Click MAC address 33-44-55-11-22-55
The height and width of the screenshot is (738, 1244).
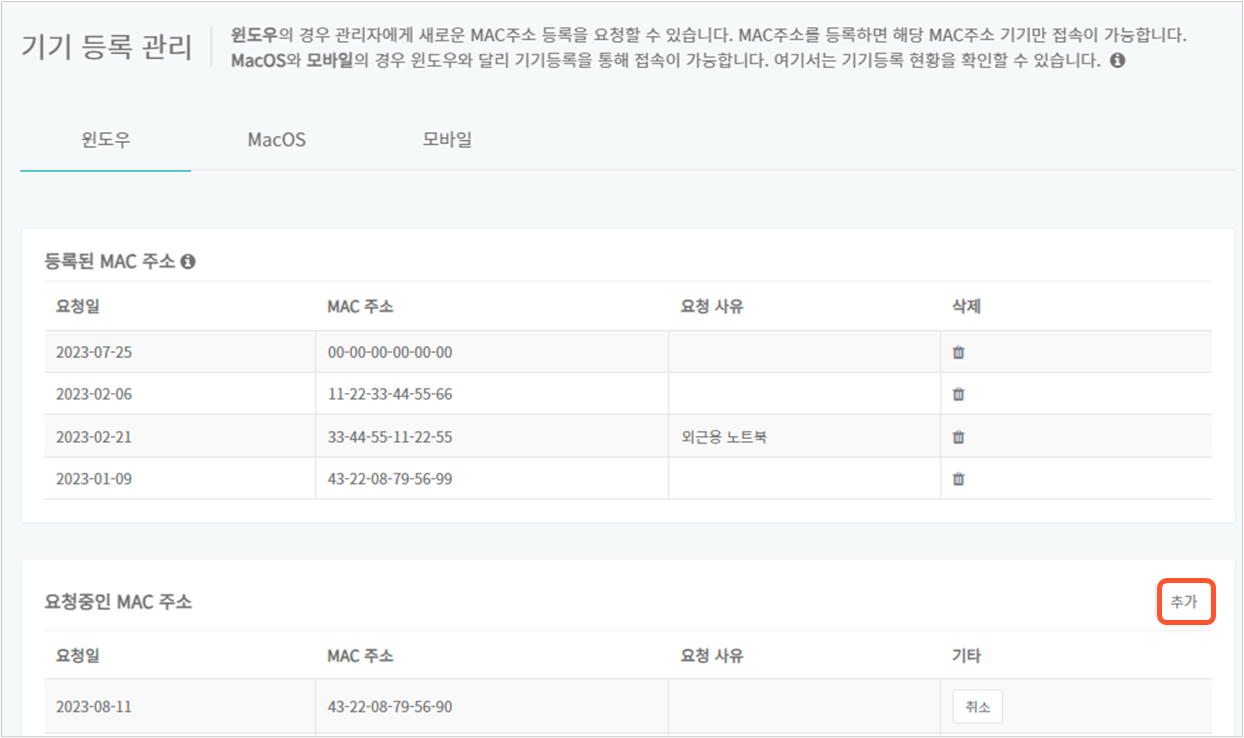[x=390, y=437]
